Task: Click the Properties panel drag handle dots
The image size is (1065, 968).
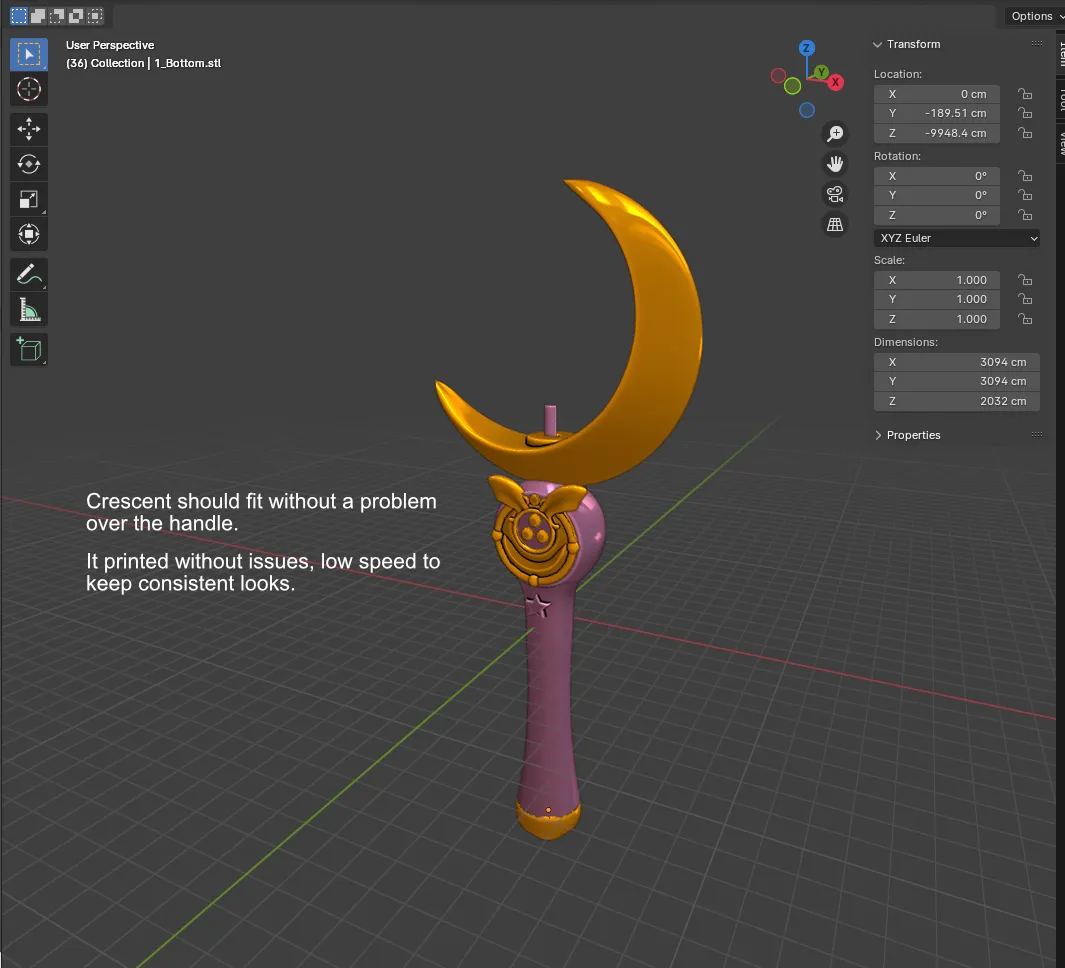Action: click(x=1036, y=434)
